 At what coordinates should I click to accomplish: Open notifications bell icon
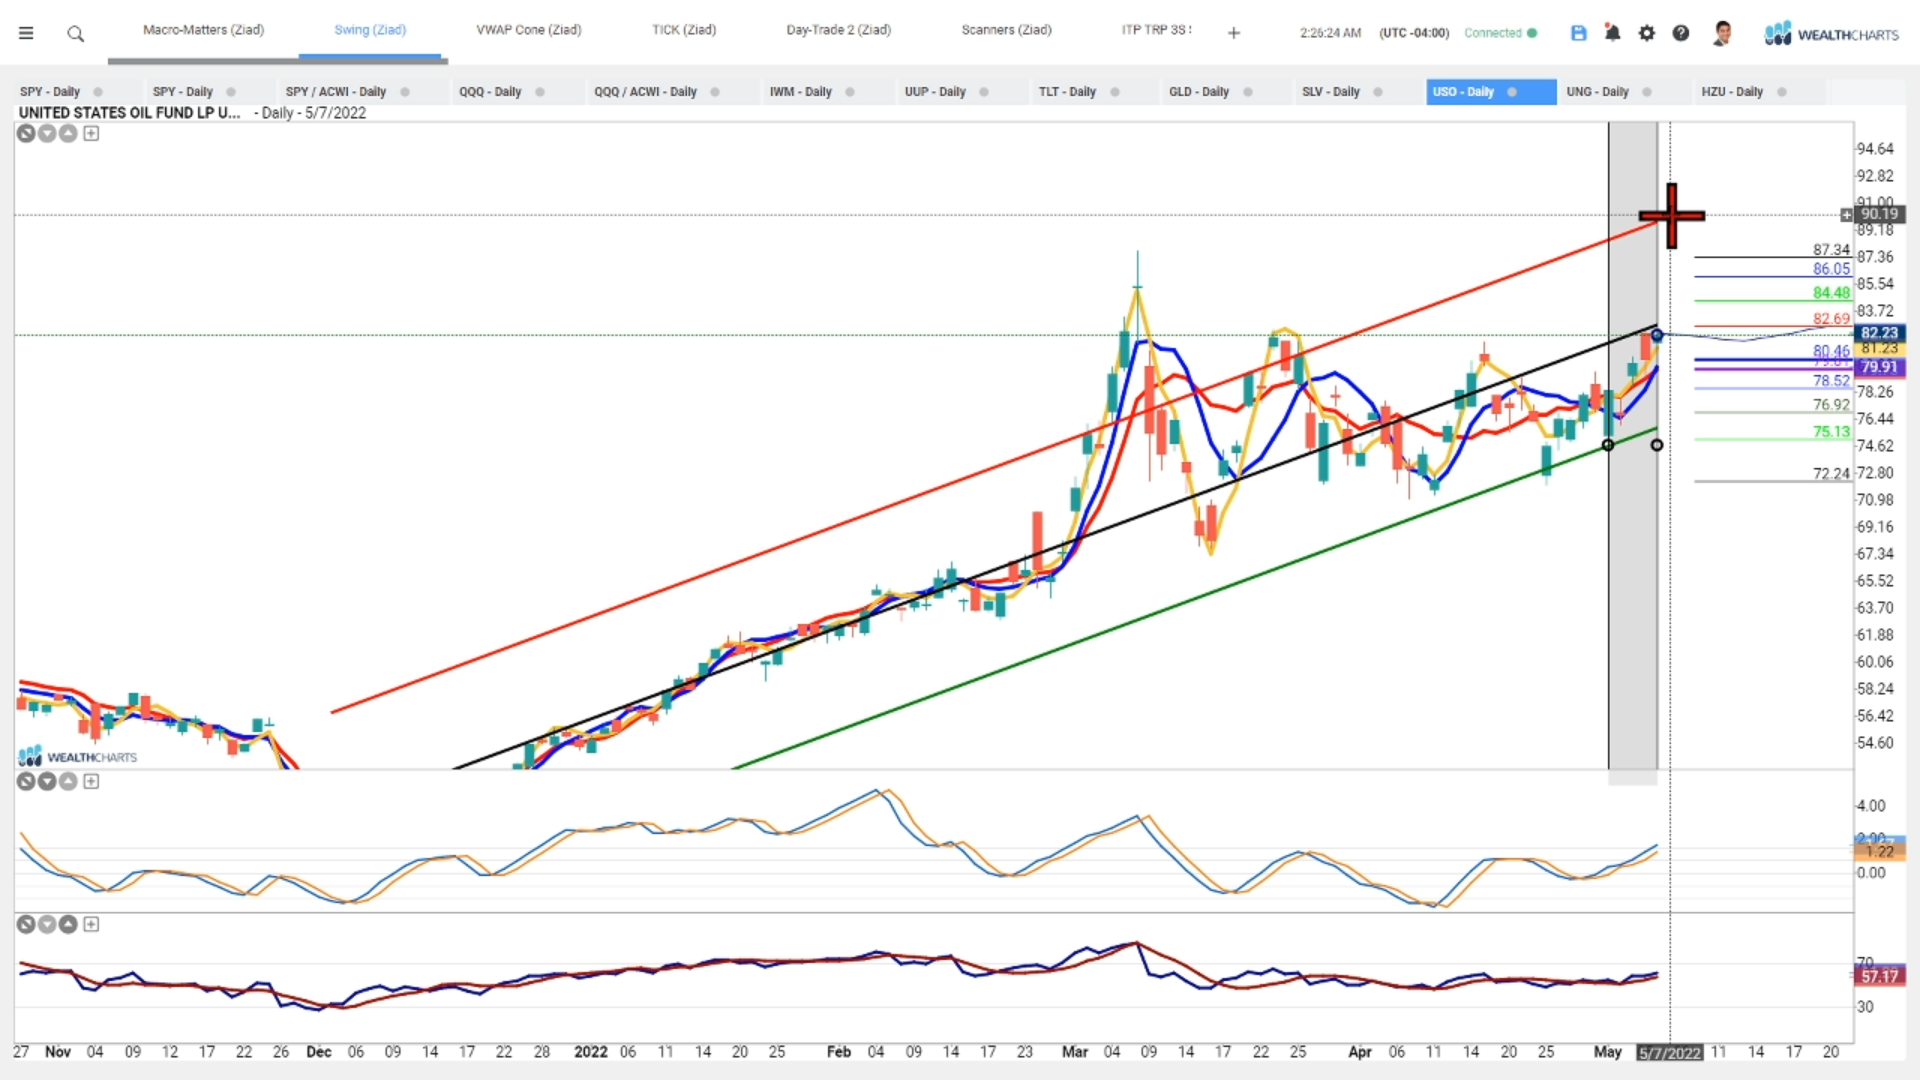1612,33
